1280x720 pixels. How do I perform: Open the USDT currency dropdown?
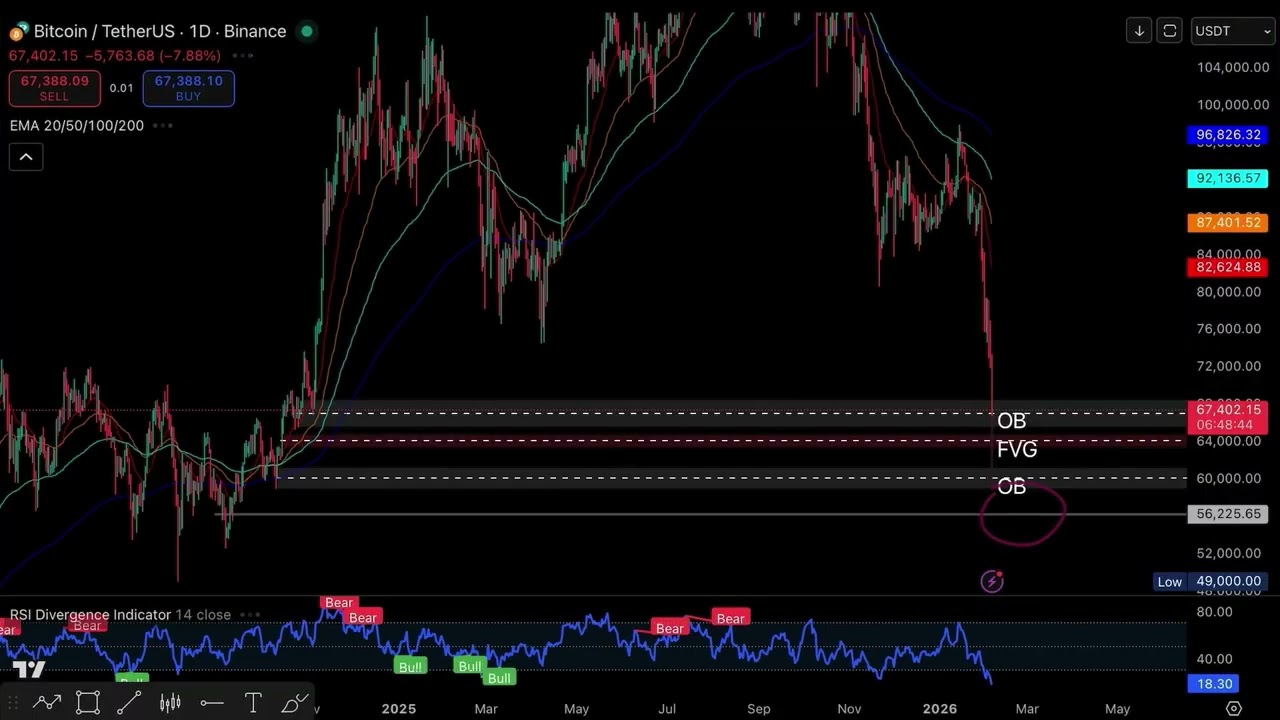tap(1232, 31)
